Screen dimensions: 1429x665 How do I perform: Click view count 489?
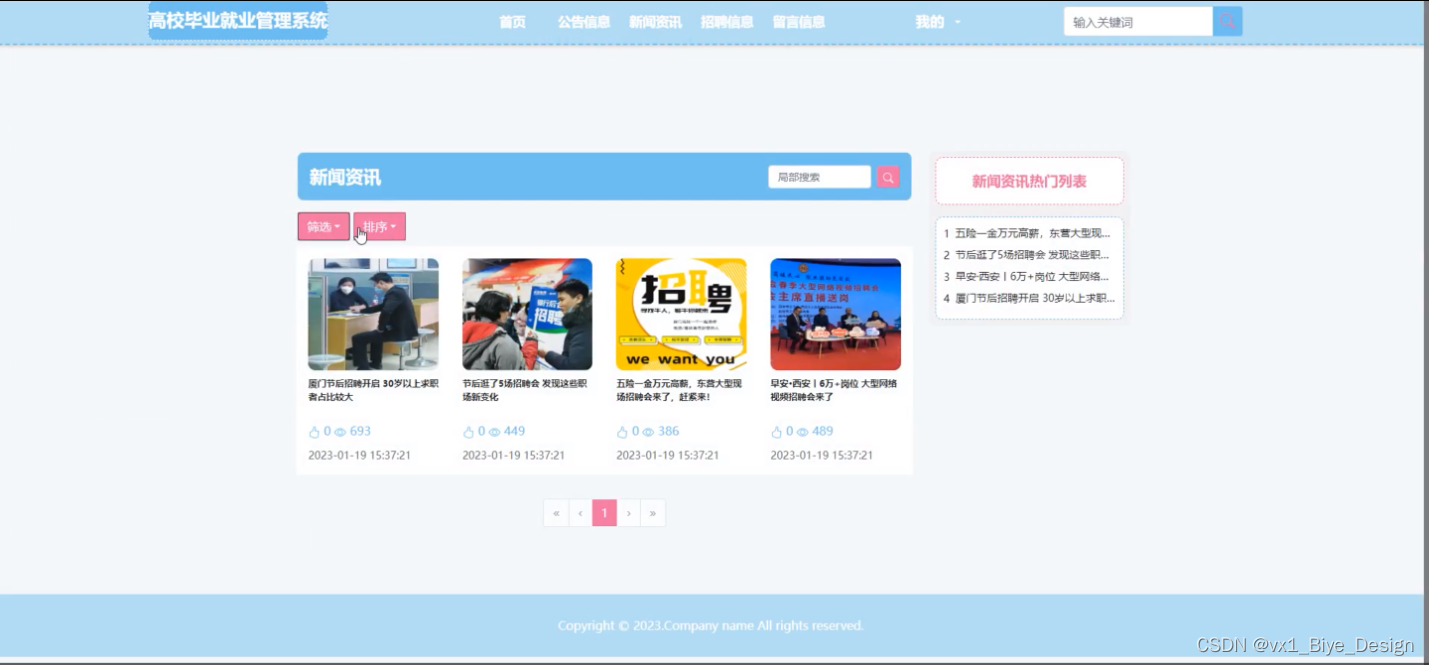coord(822,431)
